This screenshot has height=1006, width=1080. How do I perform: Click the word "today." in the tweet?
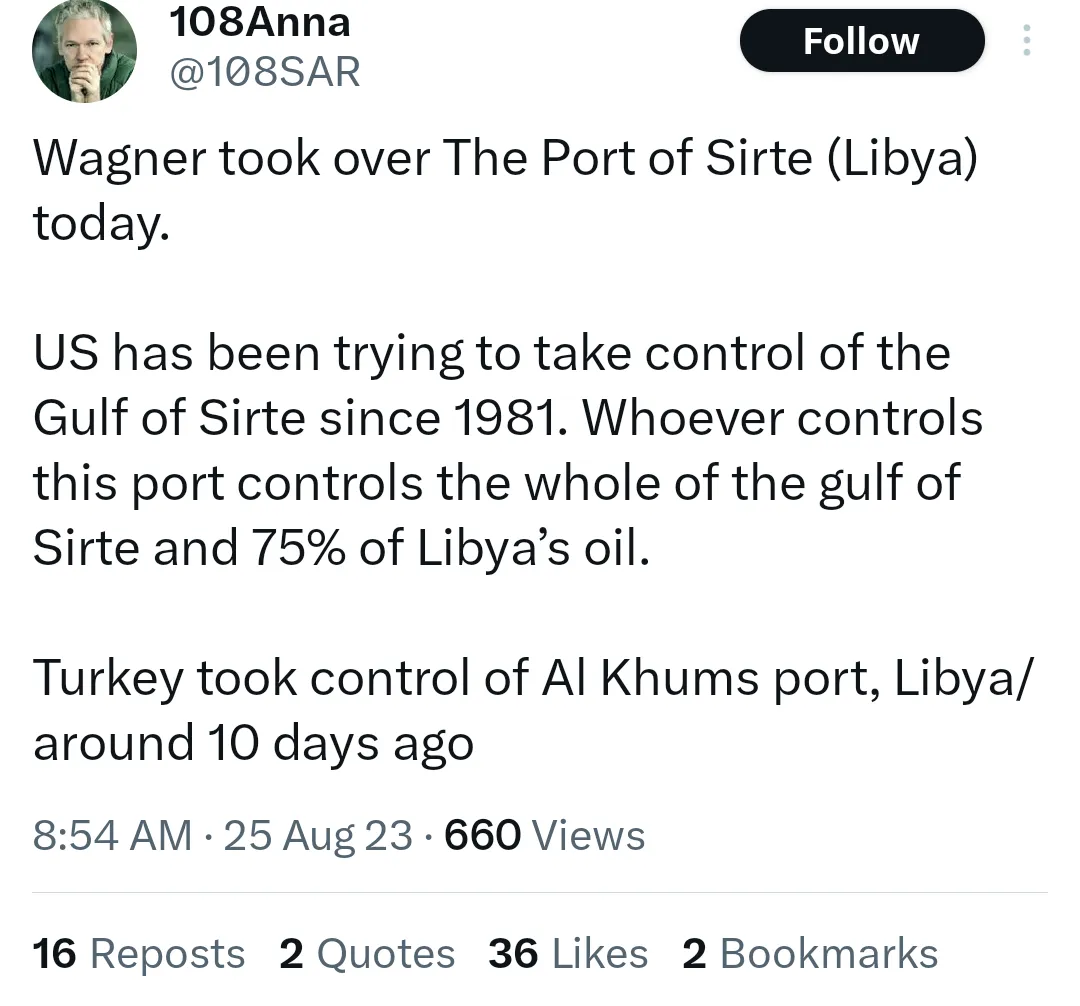pos(96,223)
